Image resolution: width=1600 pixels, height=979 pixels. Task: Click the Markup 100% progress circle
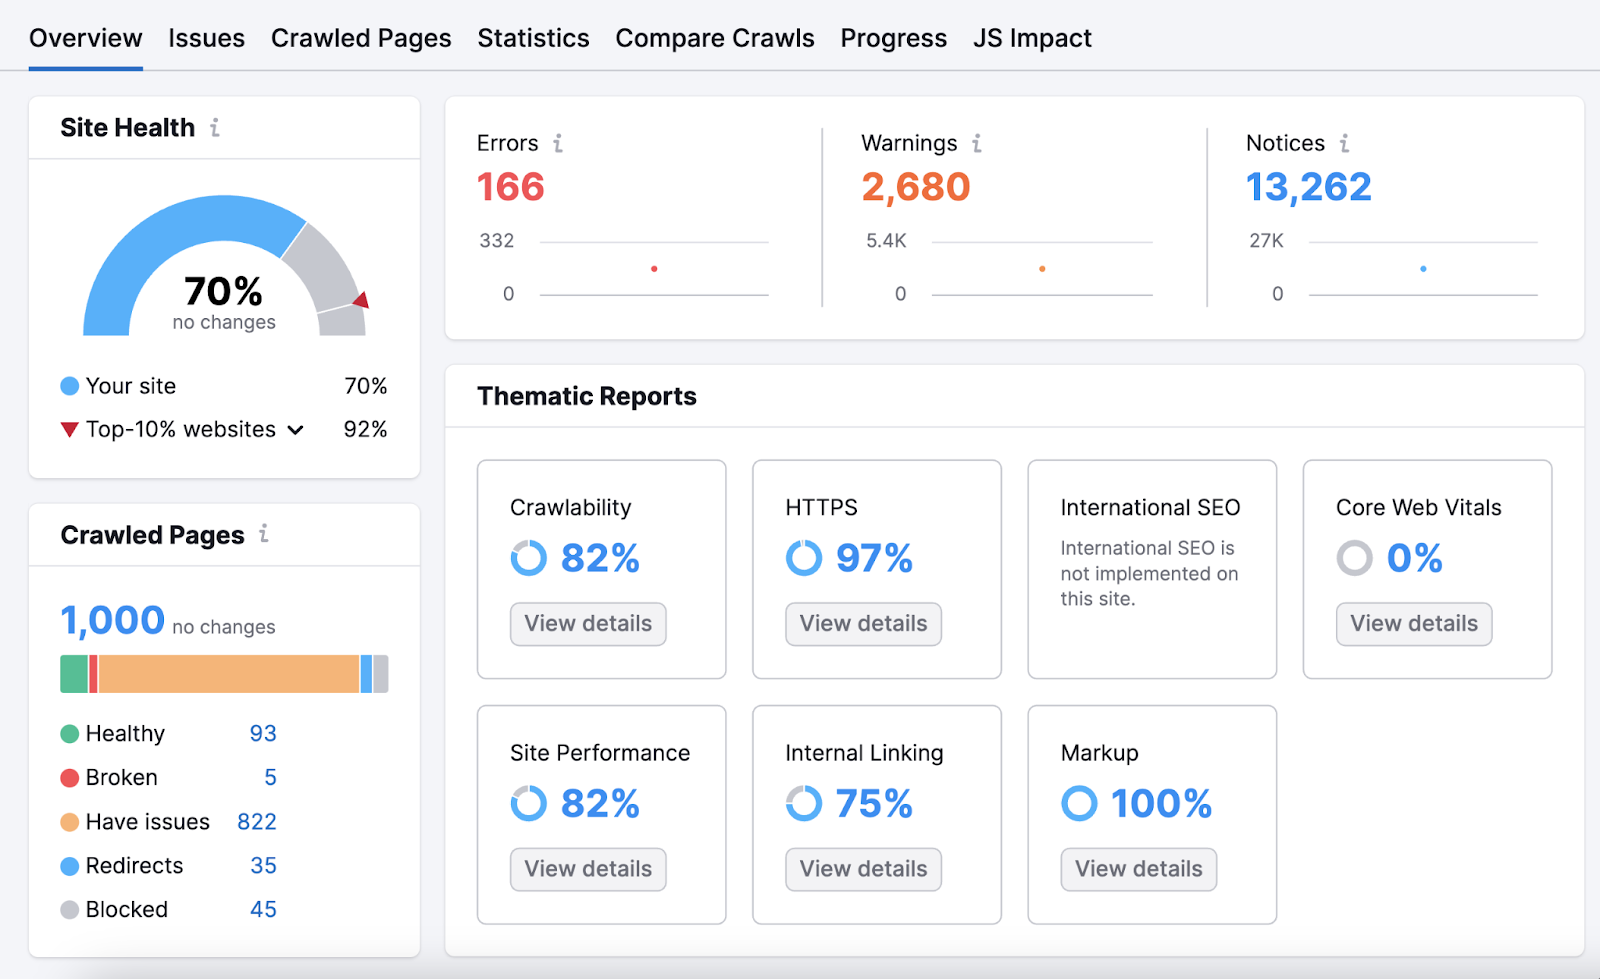tap(1079, 803)
